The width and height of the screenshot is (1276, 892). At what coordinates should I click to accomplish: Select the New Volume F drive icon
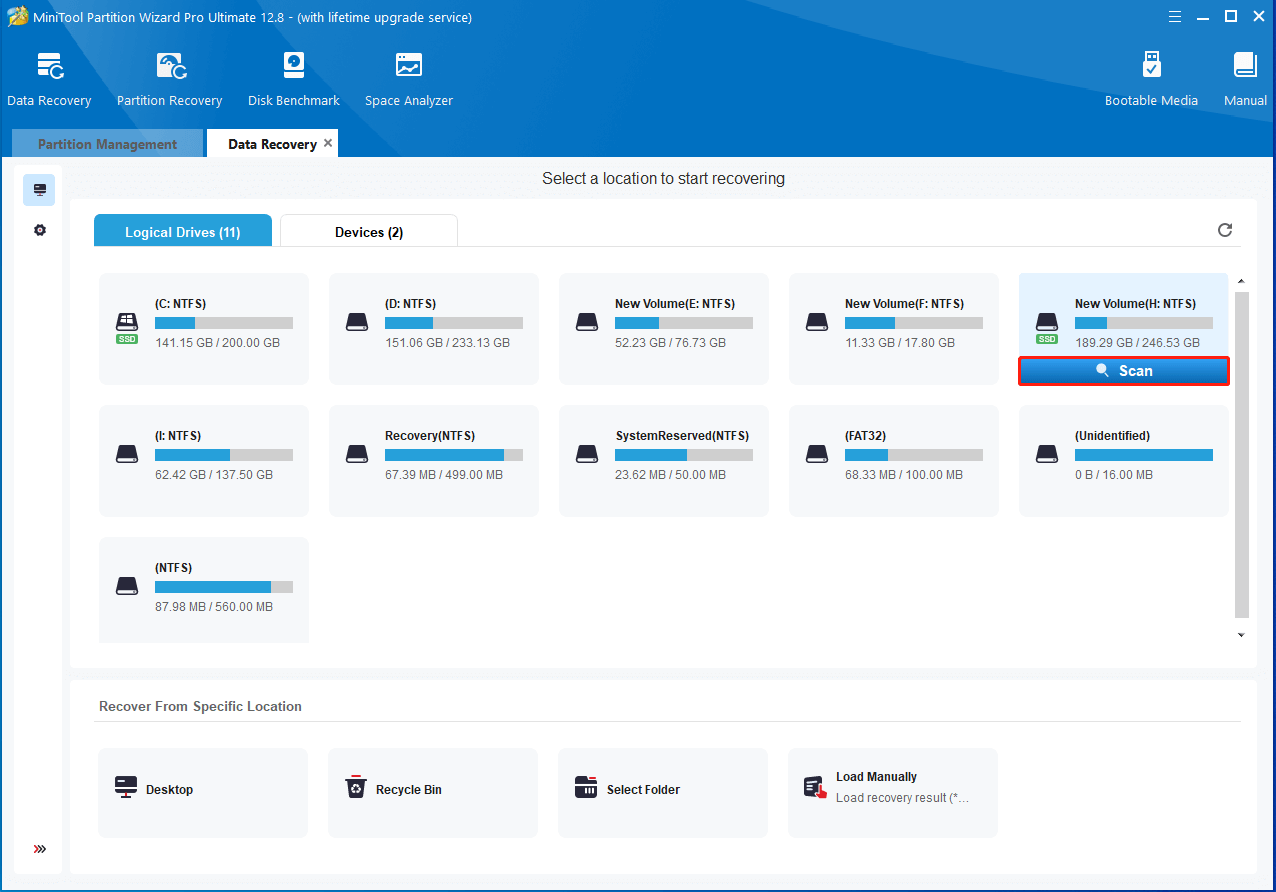pyautogui.click(x=817, y=323)
